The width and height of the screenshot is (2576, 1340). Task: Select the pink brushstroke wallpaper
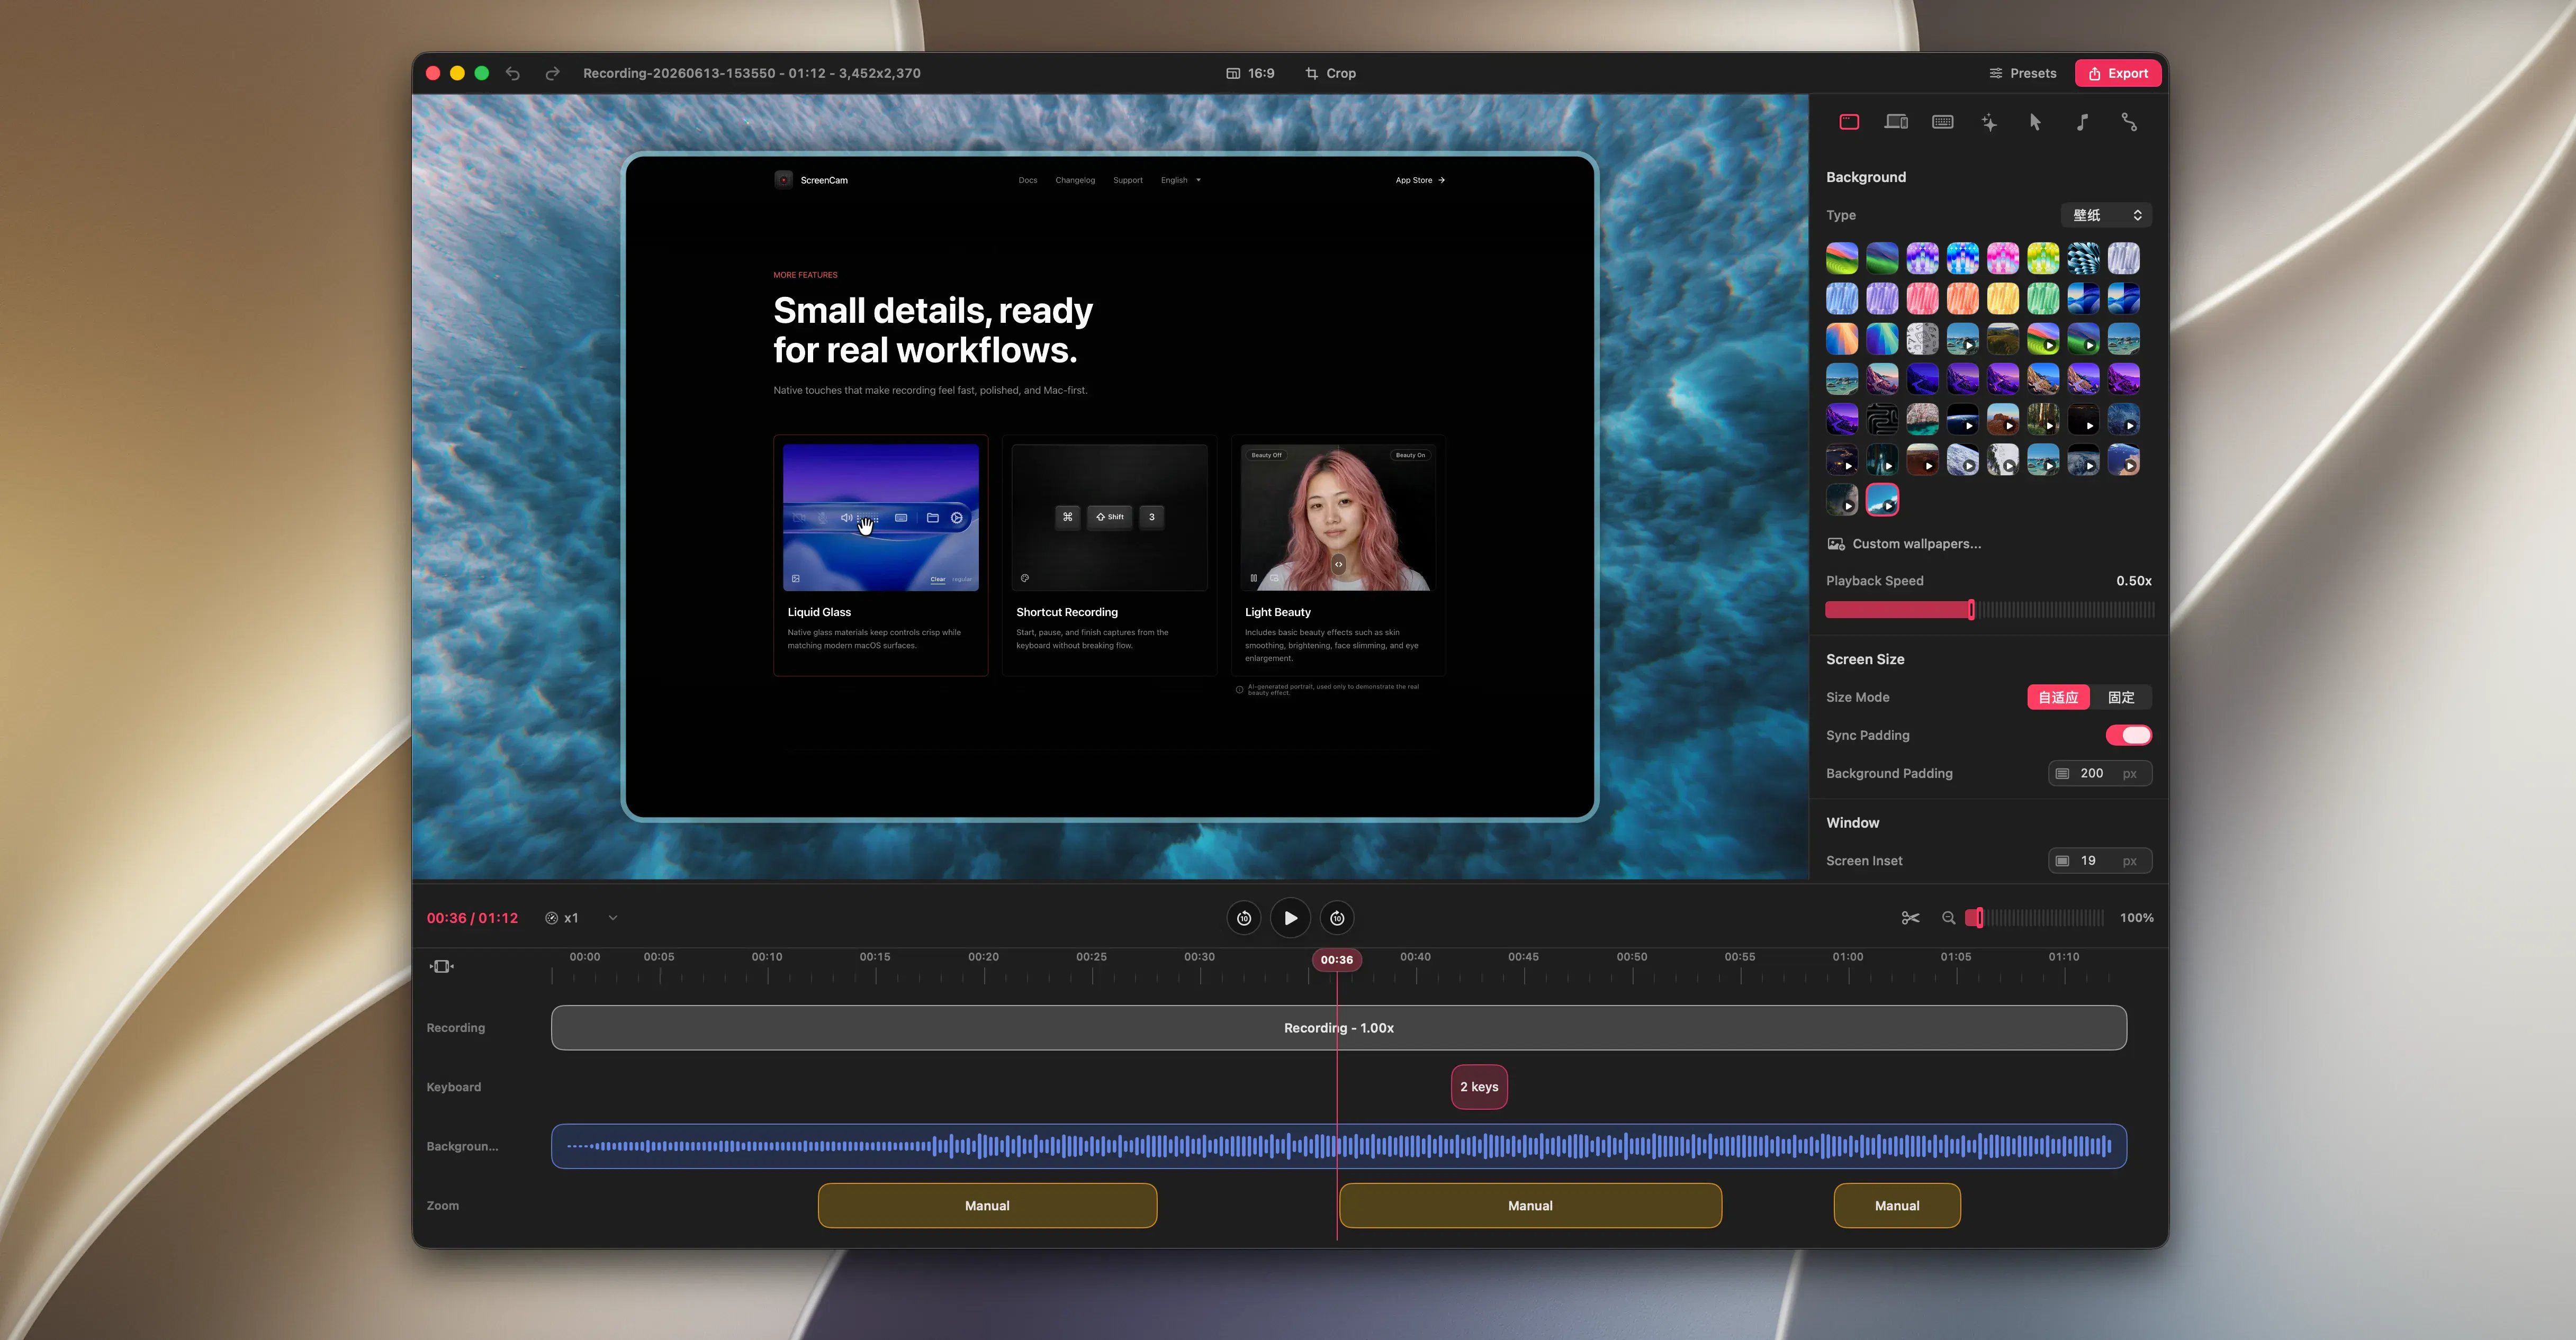[x=1922, y=298]
